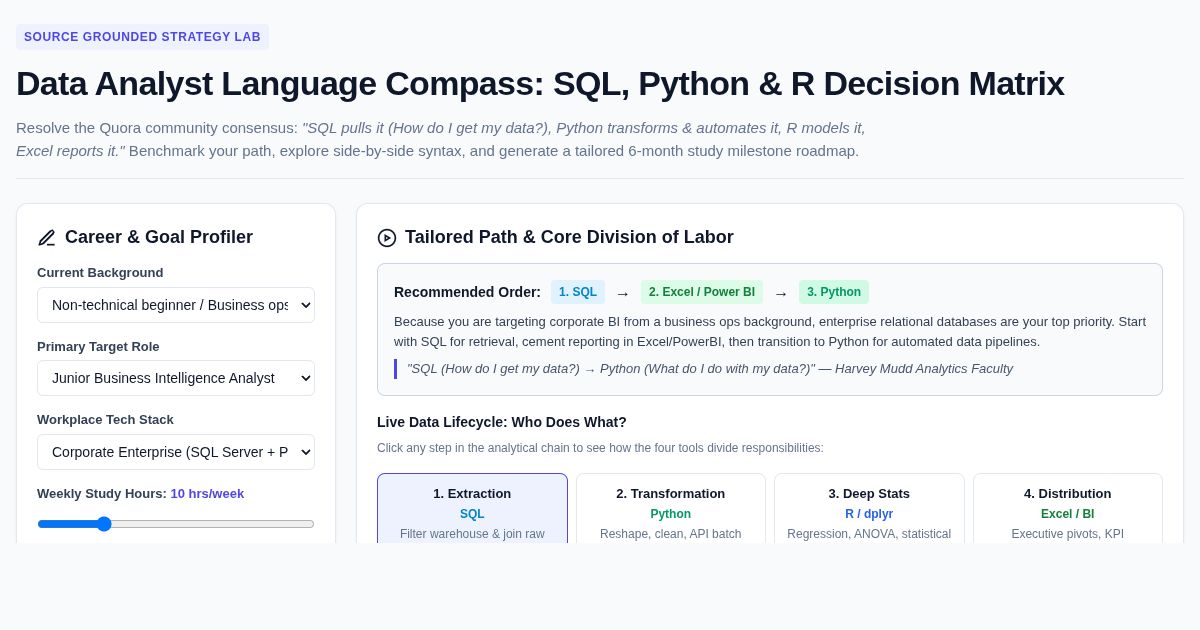Click the Weekly Study Hours 10 hrs/week value
1200x630 pixels.
pyautogui.click(x=207, y=493)
